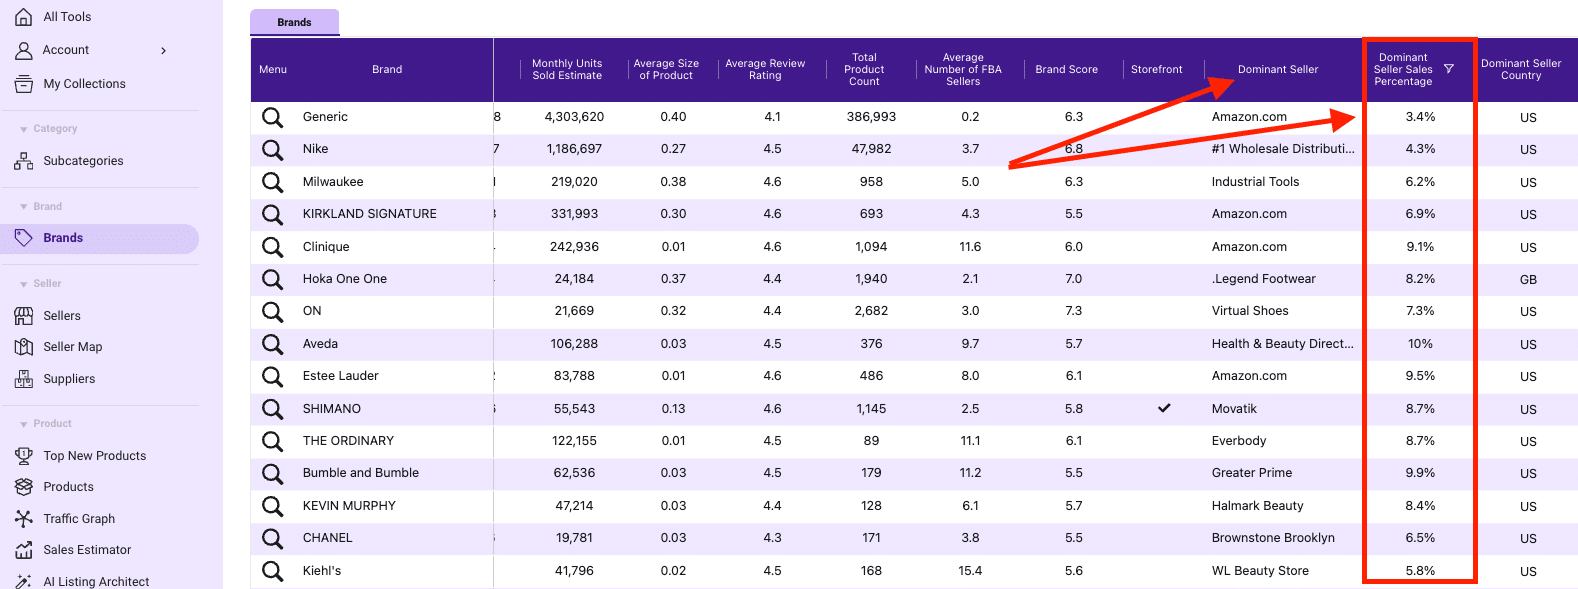Click the Account person icon
Screen dimensions: 1578x589
pos(24,50)
